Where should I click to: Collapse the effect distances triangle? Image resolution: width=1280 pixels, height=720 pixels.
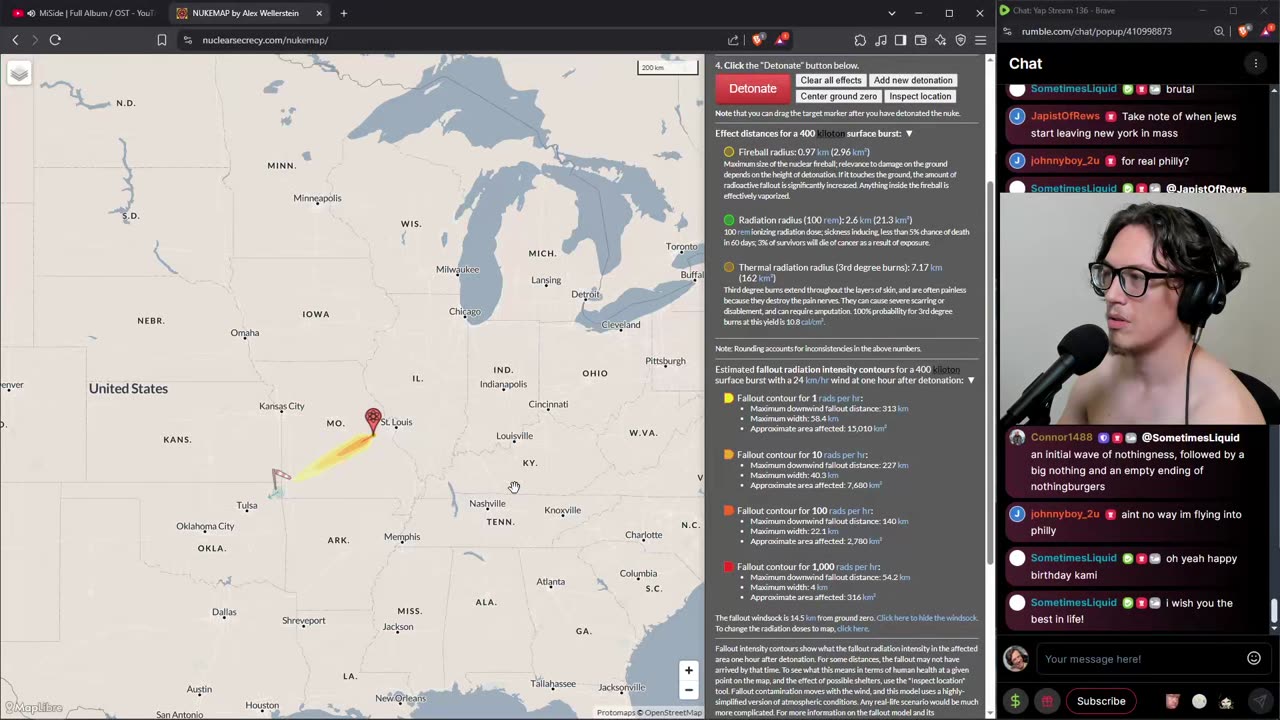(x=908, y=133)
